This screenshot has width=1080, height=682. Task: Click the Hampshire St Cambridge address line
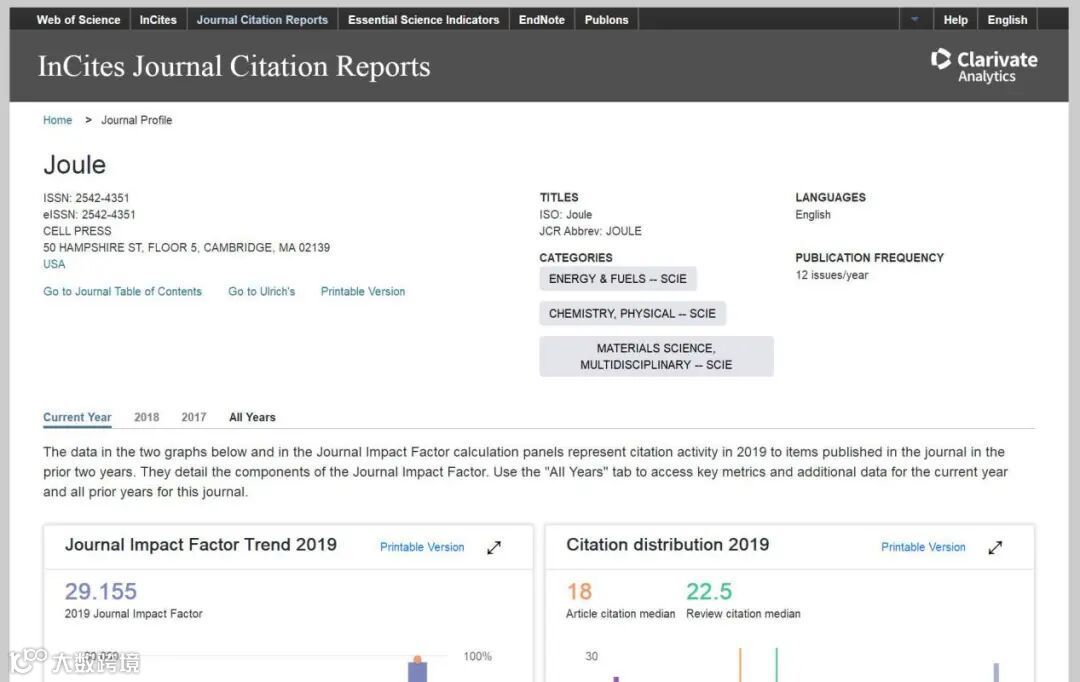[187, 247]
